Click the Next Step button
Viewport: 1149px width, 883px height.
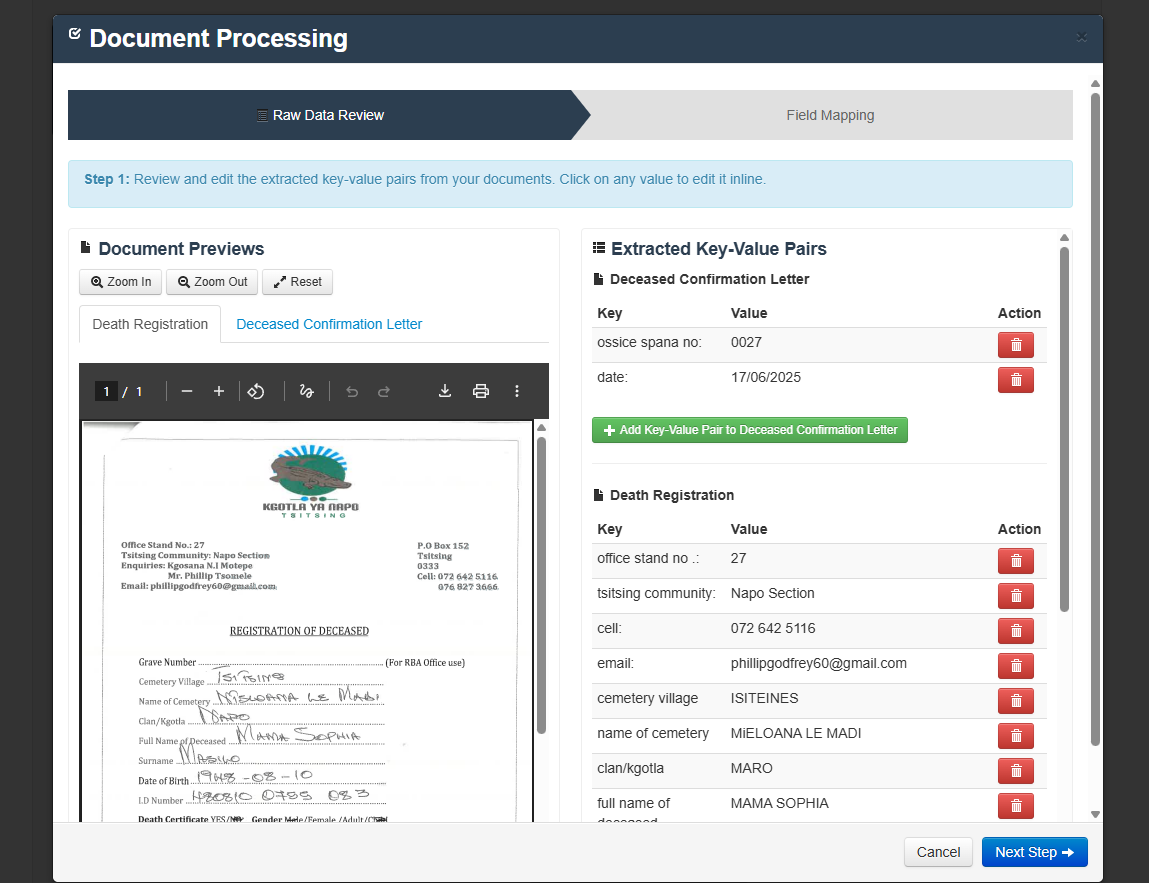click(x=1034, y=852)
